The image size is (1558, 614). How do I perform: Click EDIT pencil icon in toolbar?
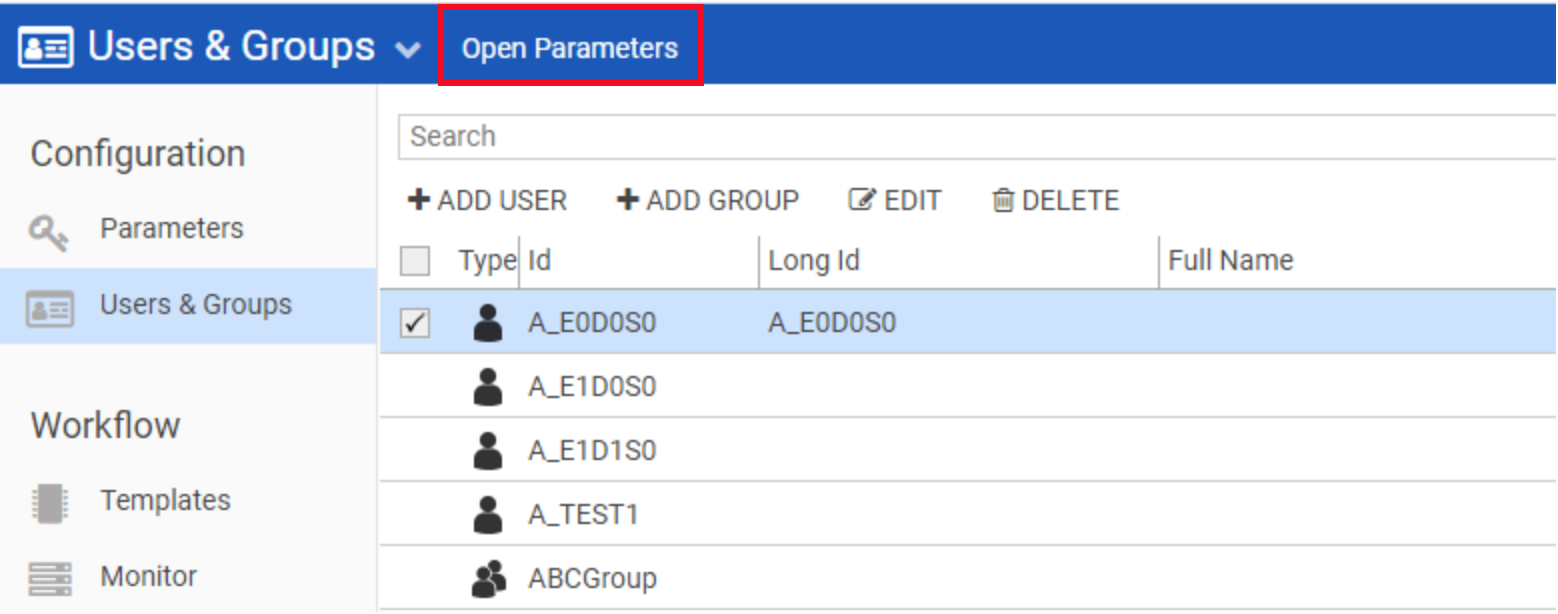[x=862, y=201]
